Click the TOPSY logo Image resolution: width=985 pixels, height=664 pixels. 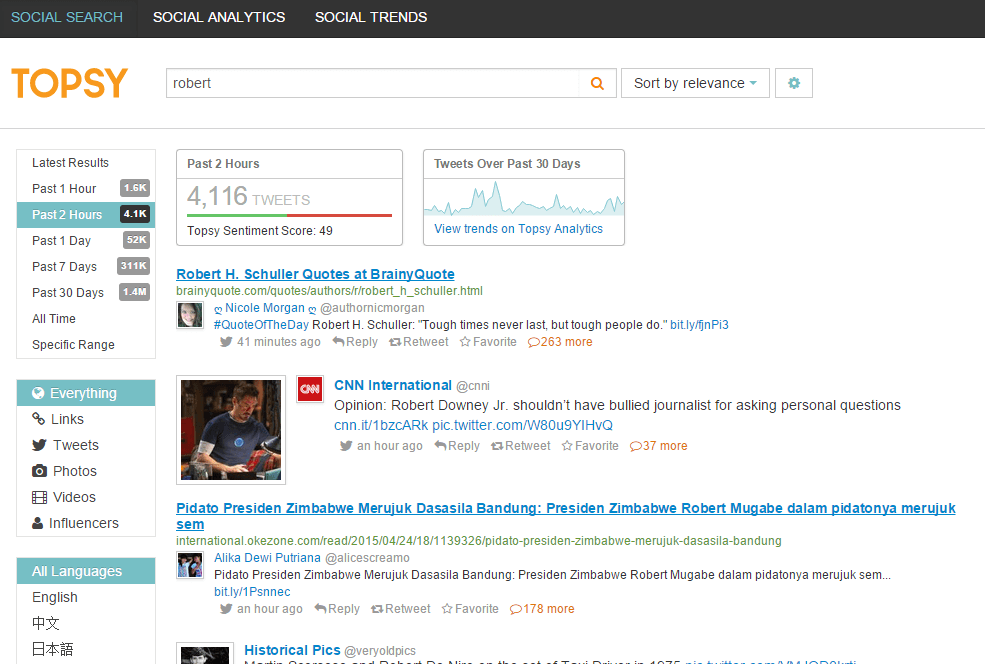coord(70,83)
